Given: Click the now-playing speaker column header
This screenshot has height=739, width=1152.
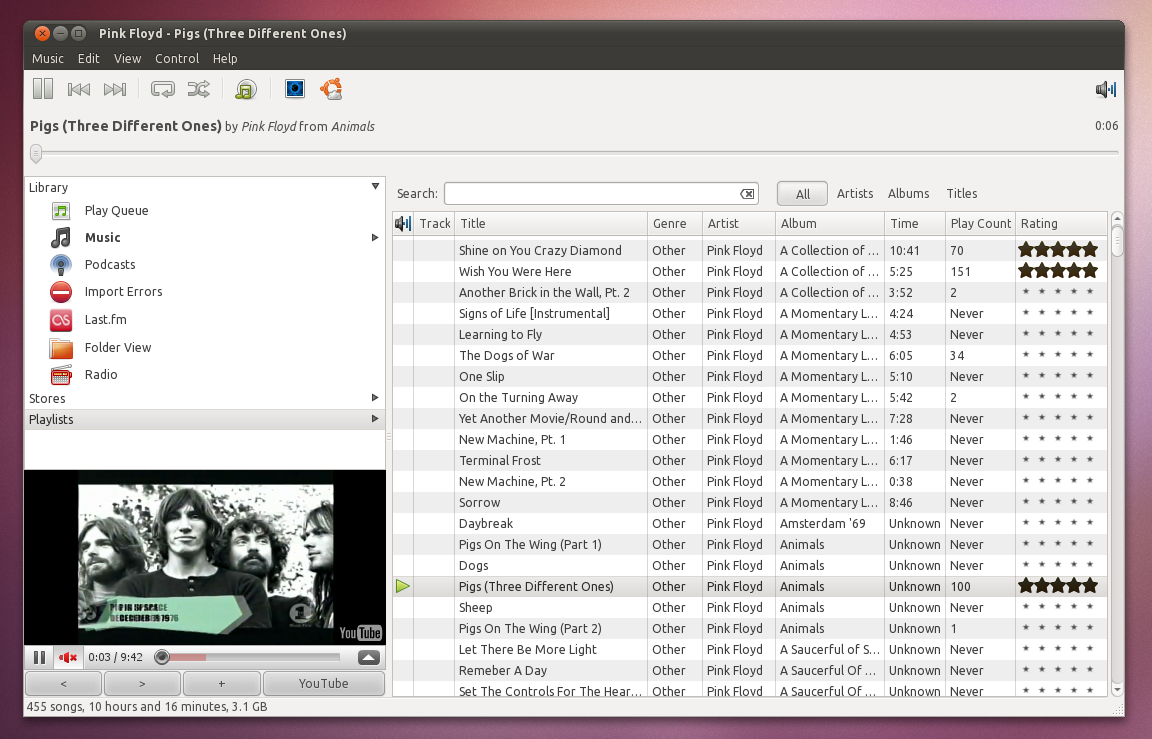Looking at the screenshot, I should [x=403, y=223].
